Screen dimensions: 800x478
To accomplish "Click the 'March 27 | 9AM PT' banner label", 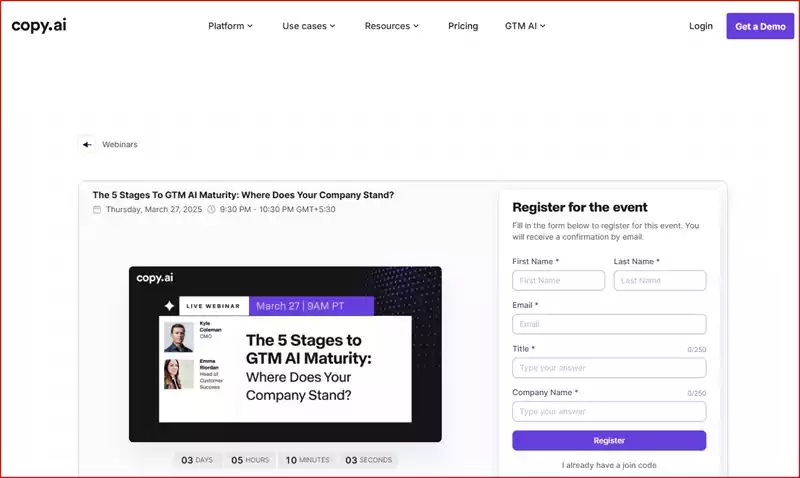I will pyautogui.click(x=311, y=306).
